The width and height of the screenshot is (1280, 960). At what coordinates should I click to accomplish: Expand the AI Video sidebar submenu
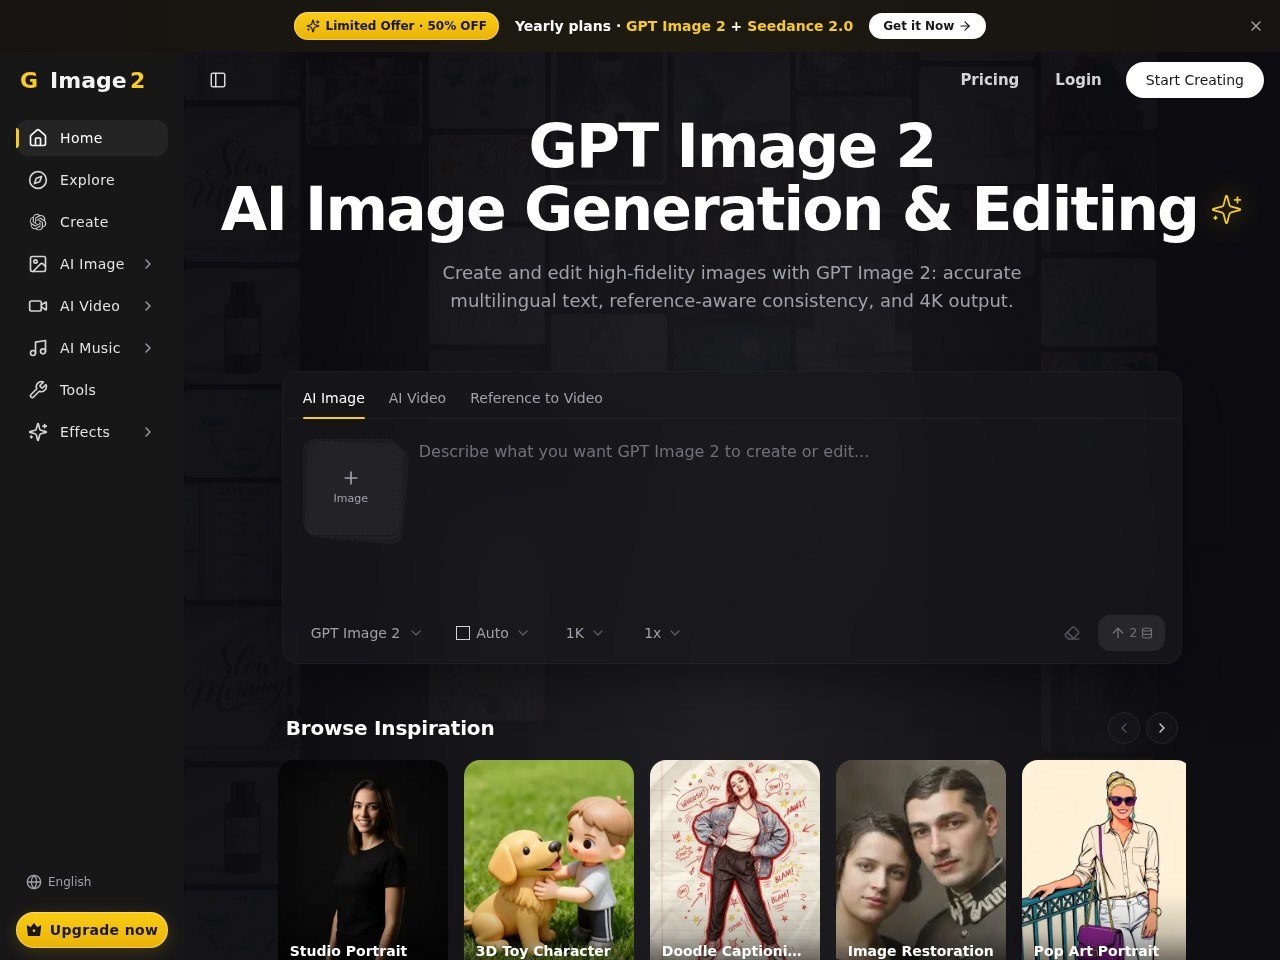tap(148, 306)
